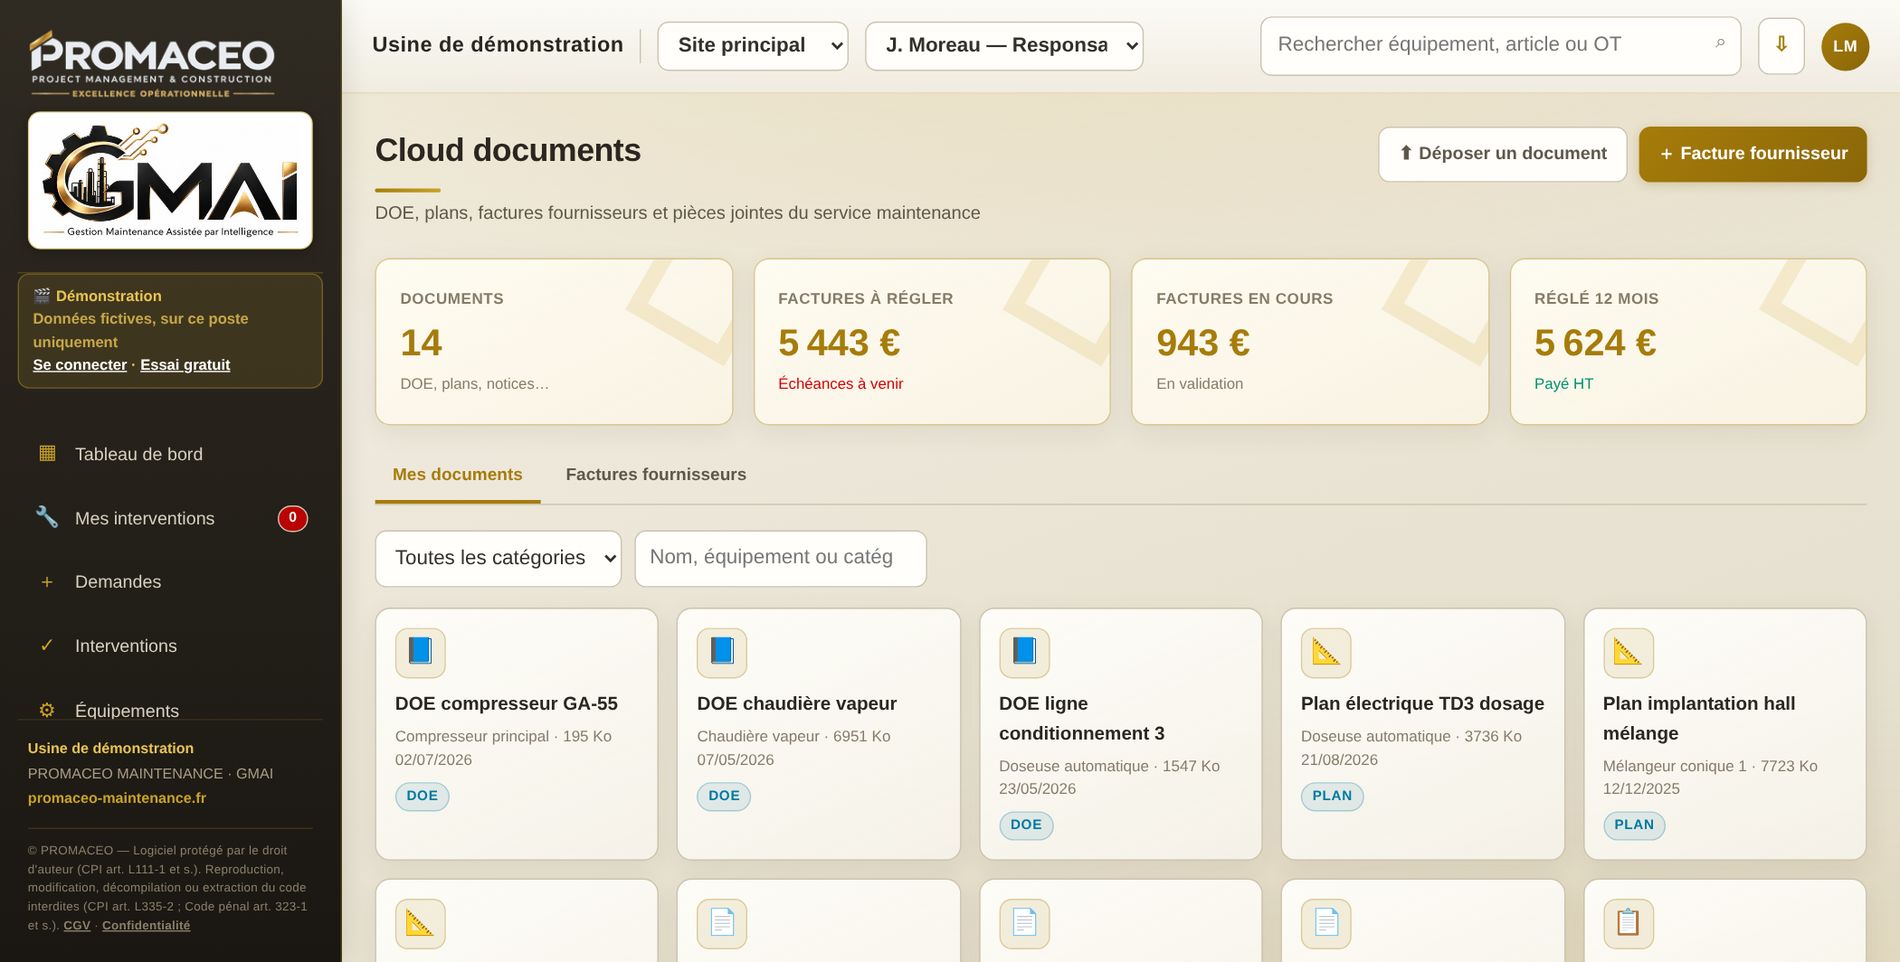Click the red 0 badge on Mes interventions
1900x962 pixels.
292,518
